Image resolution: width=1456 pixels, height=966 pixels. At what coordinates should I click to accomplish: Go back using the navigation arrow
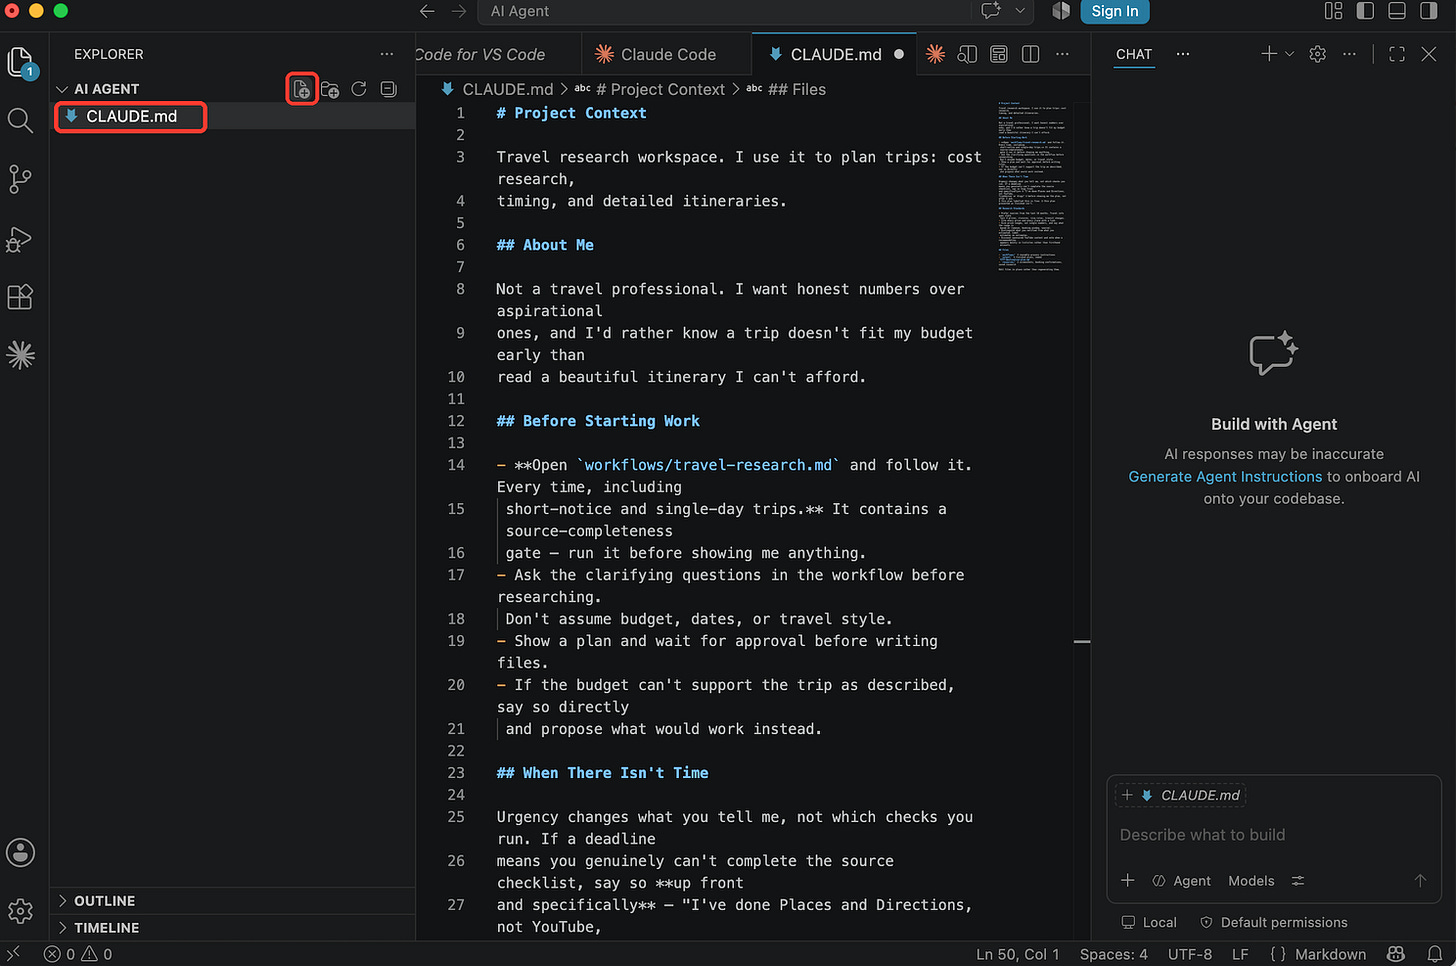tap(427, 11)
